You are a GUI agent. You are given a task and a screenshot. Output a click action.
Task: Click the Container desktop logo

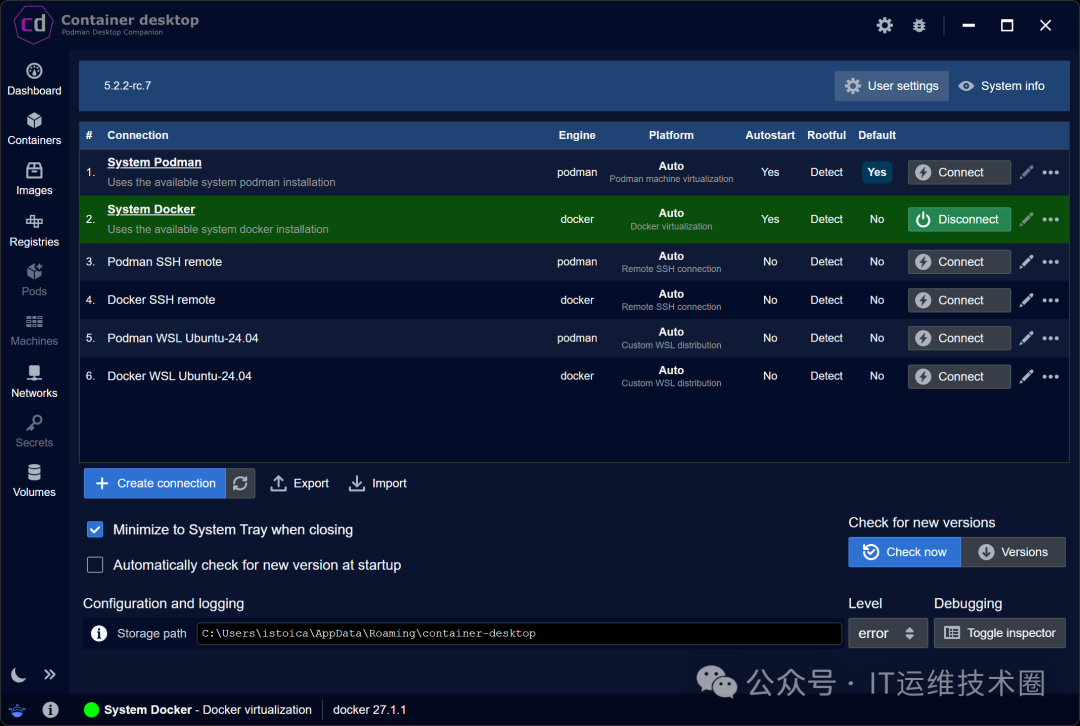(33, 25)
